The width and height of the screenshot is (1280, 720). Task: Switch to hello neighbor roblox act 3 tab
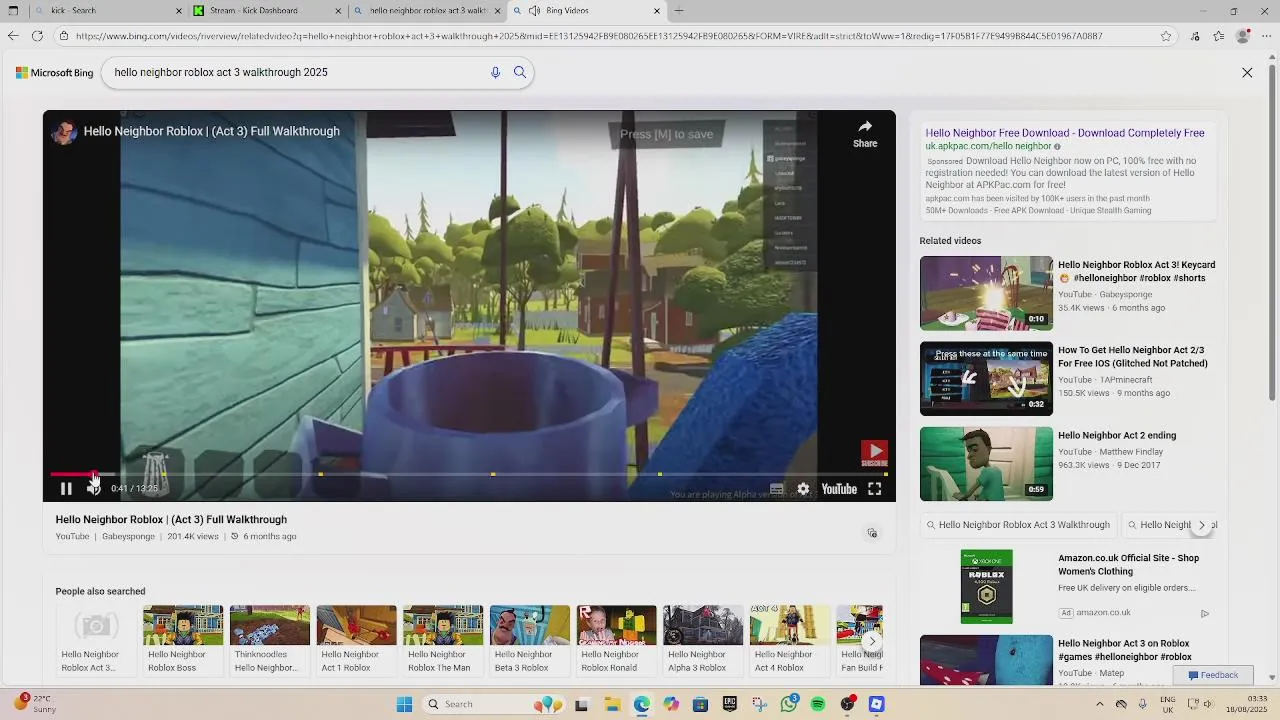point(425,11)
